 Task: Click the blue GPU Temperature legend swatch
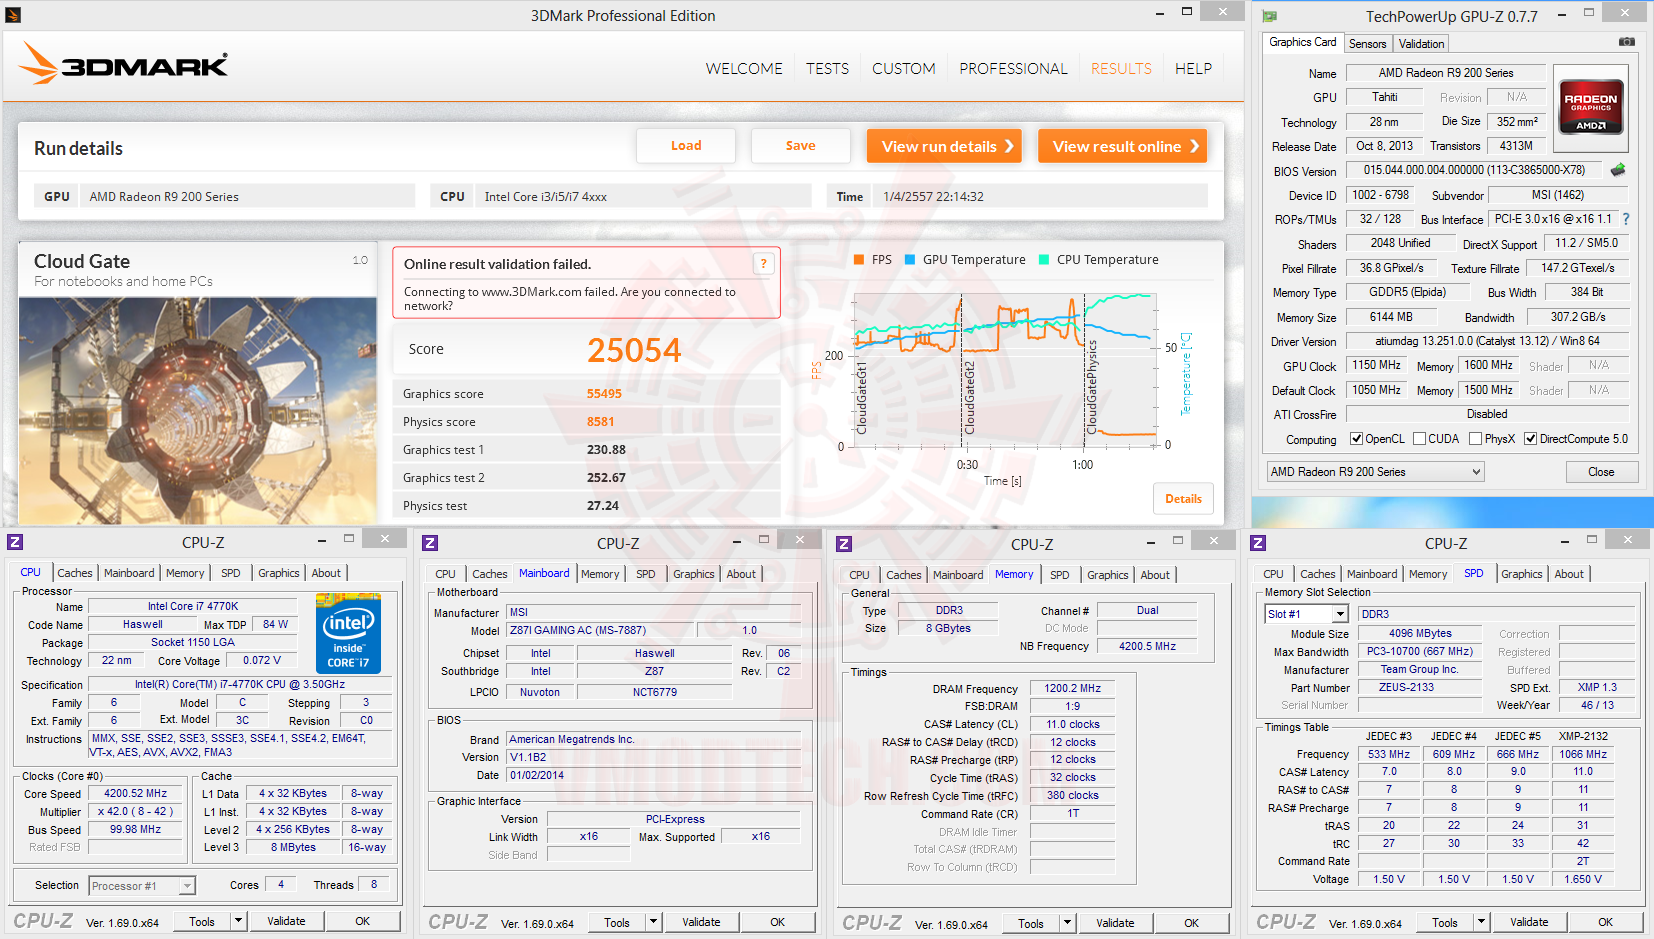pos(910,260)
